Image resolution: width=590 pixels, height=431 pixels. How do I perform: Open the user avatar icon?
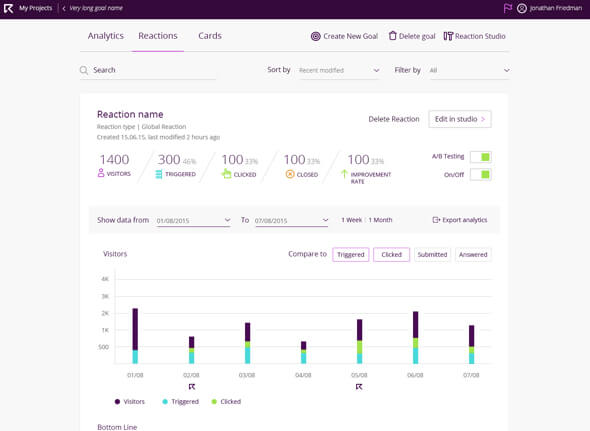click(x=522, y=8)
